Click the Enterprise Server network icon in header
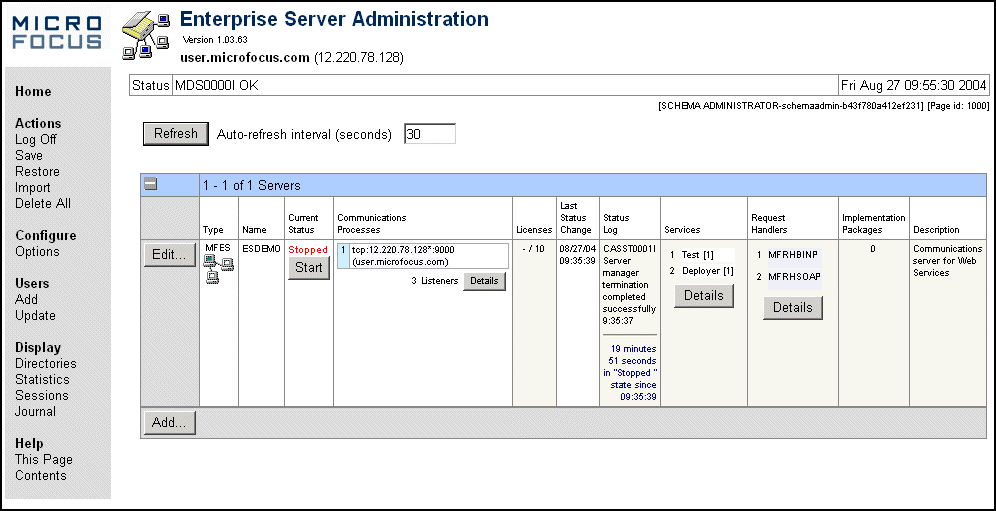Viewport: 996px width, 511px height. pos(144,39)
